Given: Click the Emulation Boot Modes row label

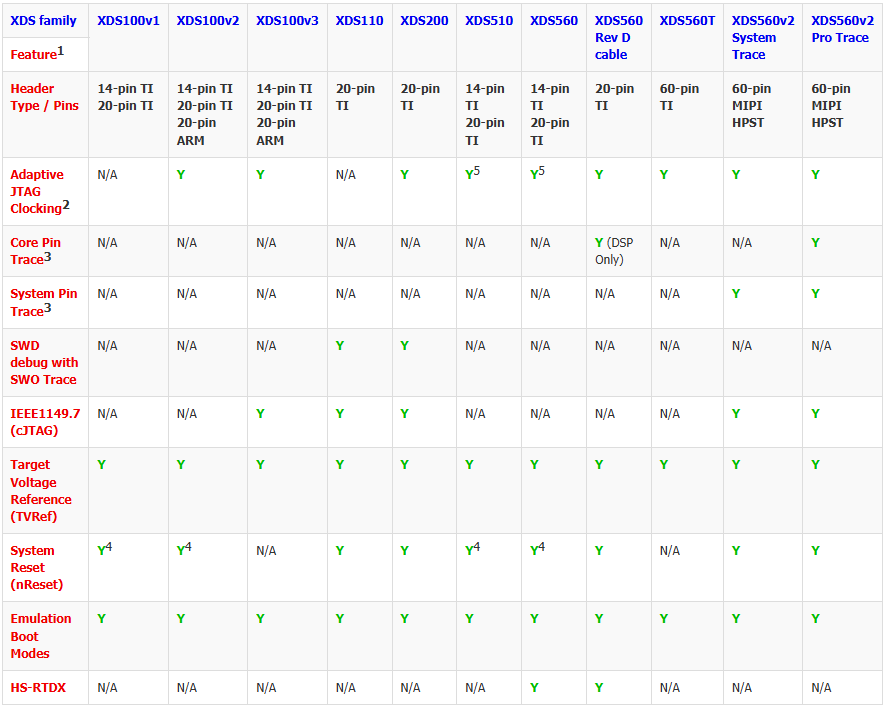Looking at the screenshot, I should pos(41,635).
